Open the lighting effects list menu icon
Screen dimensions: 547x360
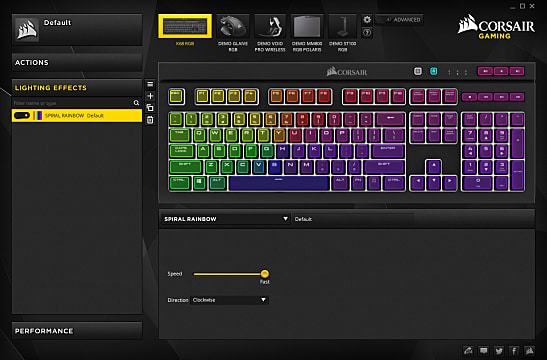click(x=150, y=84)
